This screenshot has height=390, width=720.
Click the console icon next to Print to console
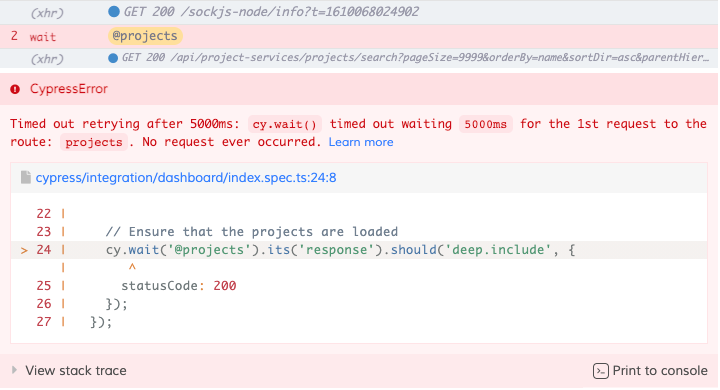tap(601, 371)
